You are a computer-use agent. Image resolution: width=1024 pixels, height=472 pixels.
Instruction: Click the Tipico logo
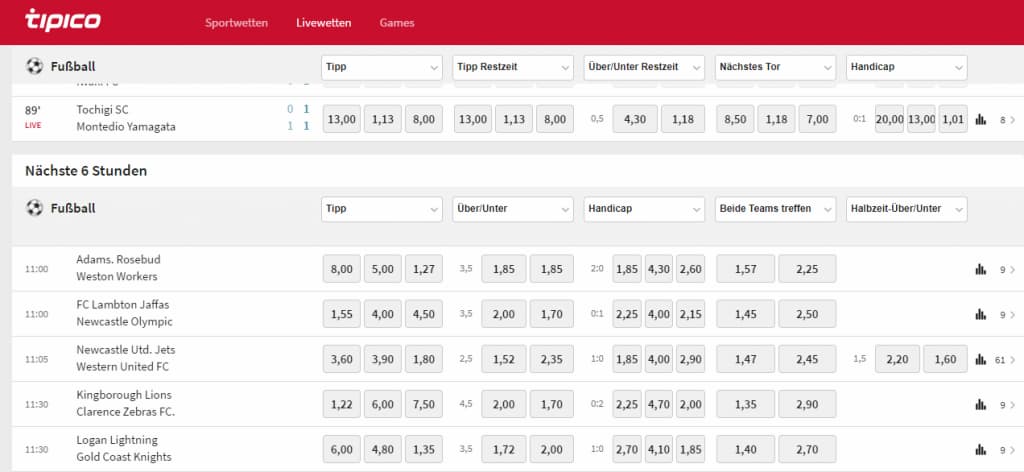61,21
